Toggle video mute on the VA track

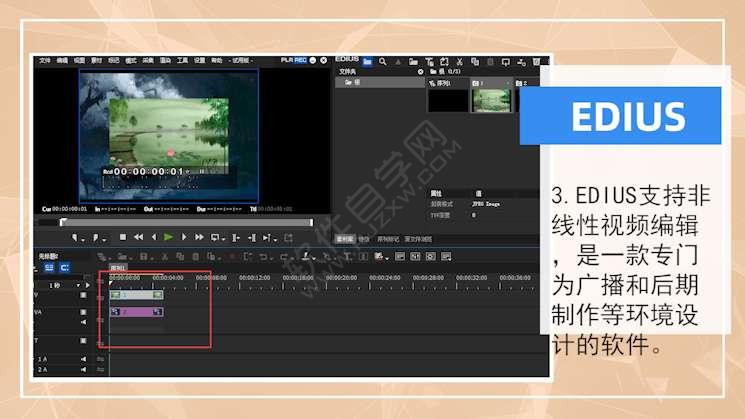click(83, 312)
